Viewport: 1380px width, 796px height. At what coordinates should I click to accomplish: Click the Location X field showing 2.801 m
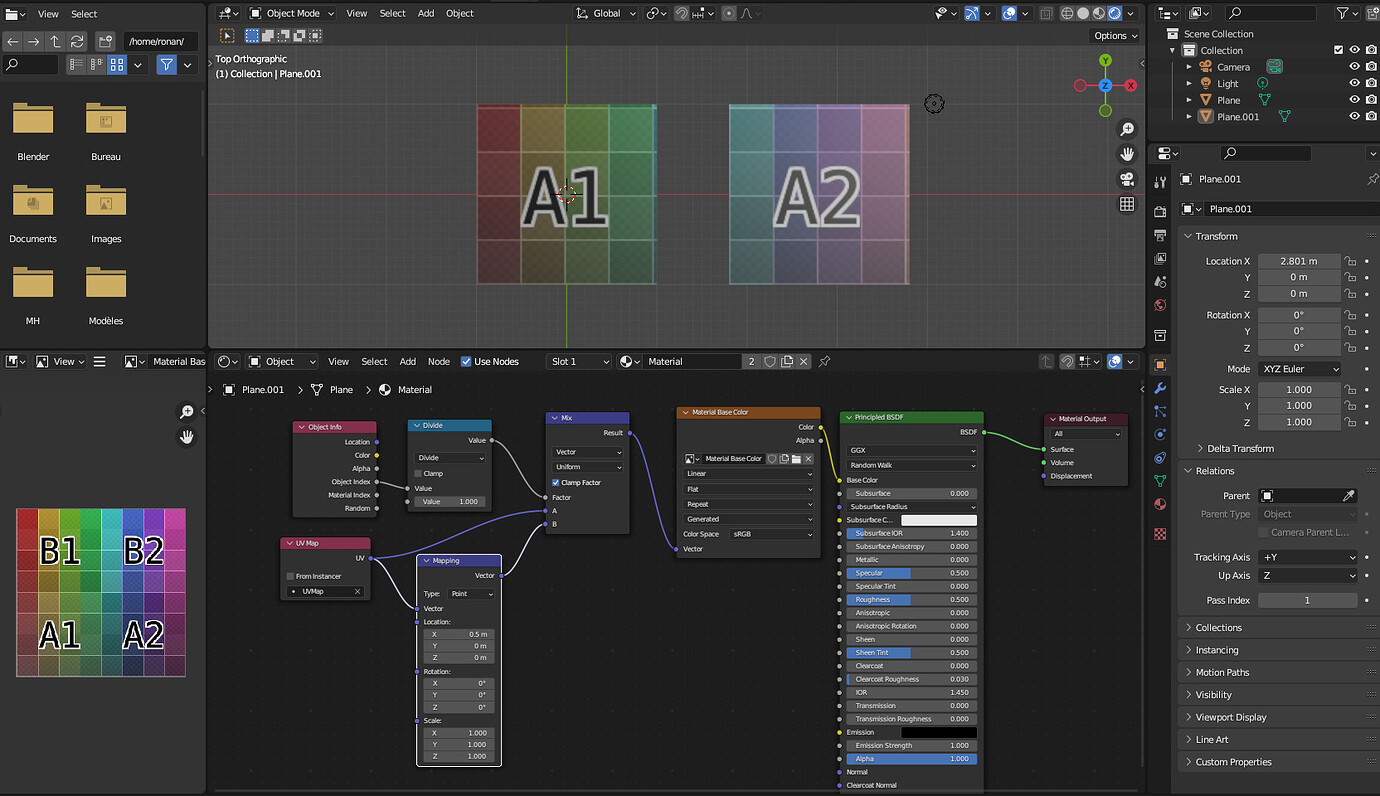1299,261
